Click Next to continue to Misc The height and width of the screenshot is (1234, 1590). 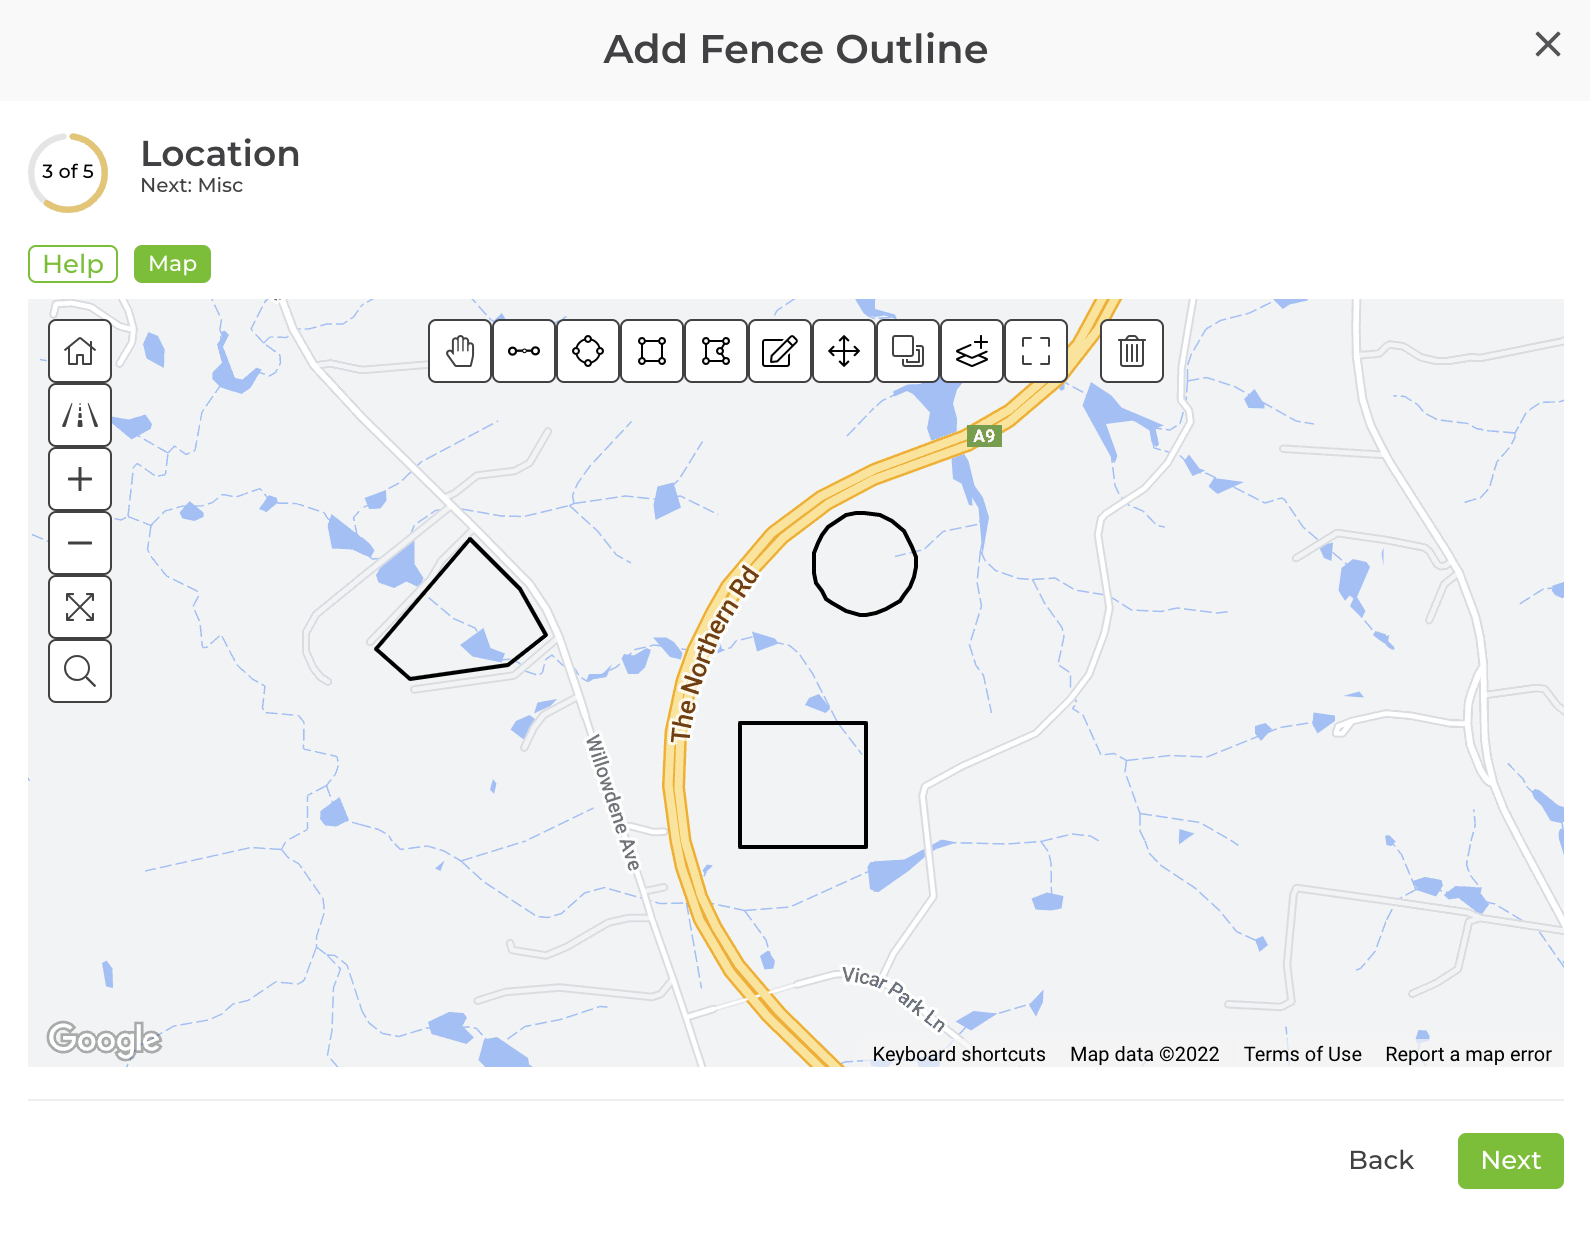click(1510, 1161)
